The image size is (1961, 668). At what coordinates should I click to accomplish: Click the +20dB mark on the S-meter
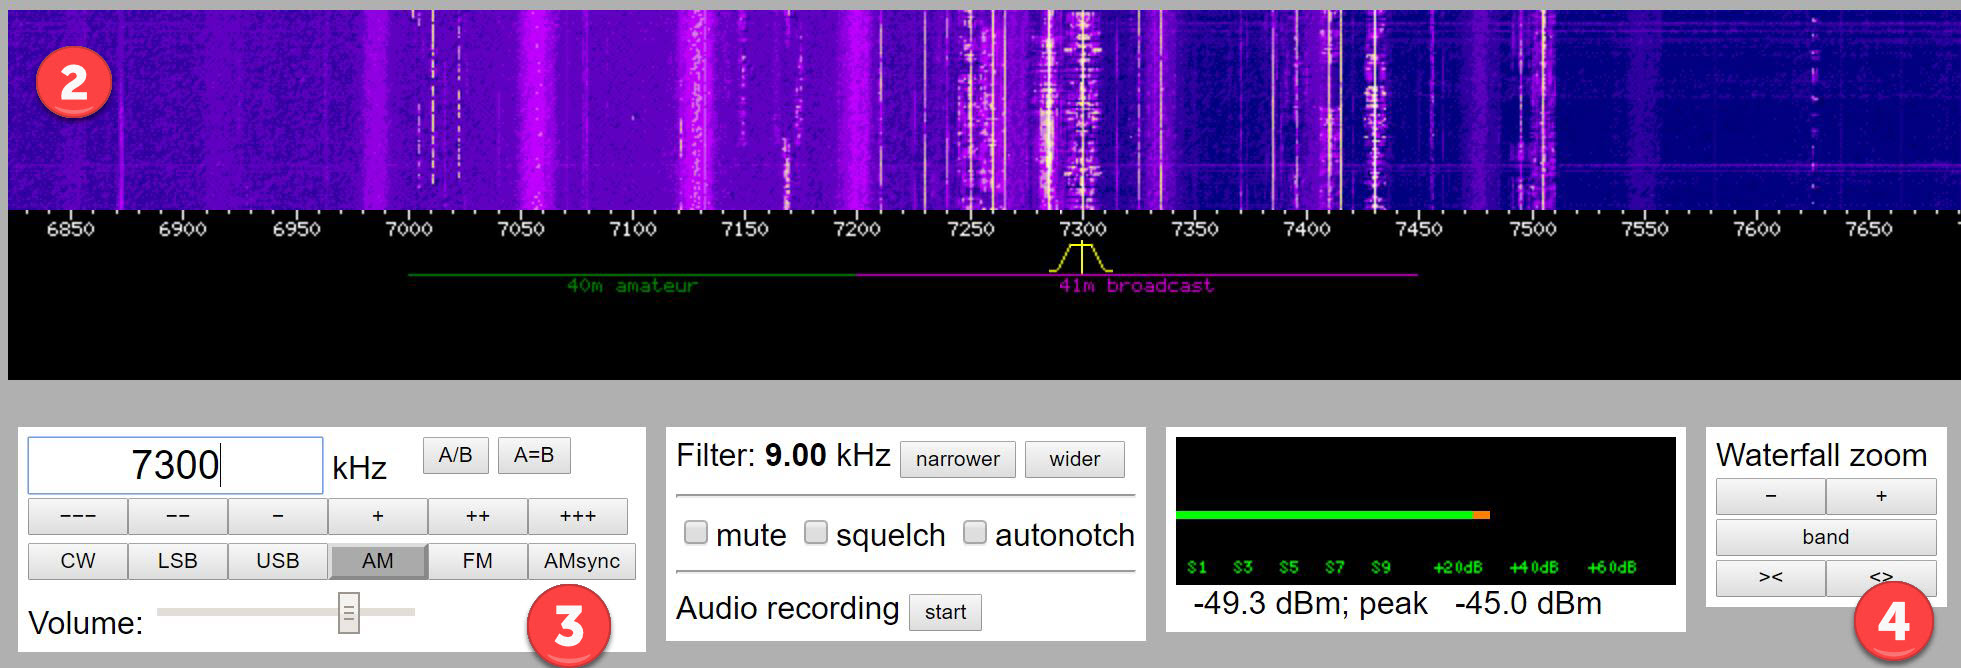pos(1458,568)
